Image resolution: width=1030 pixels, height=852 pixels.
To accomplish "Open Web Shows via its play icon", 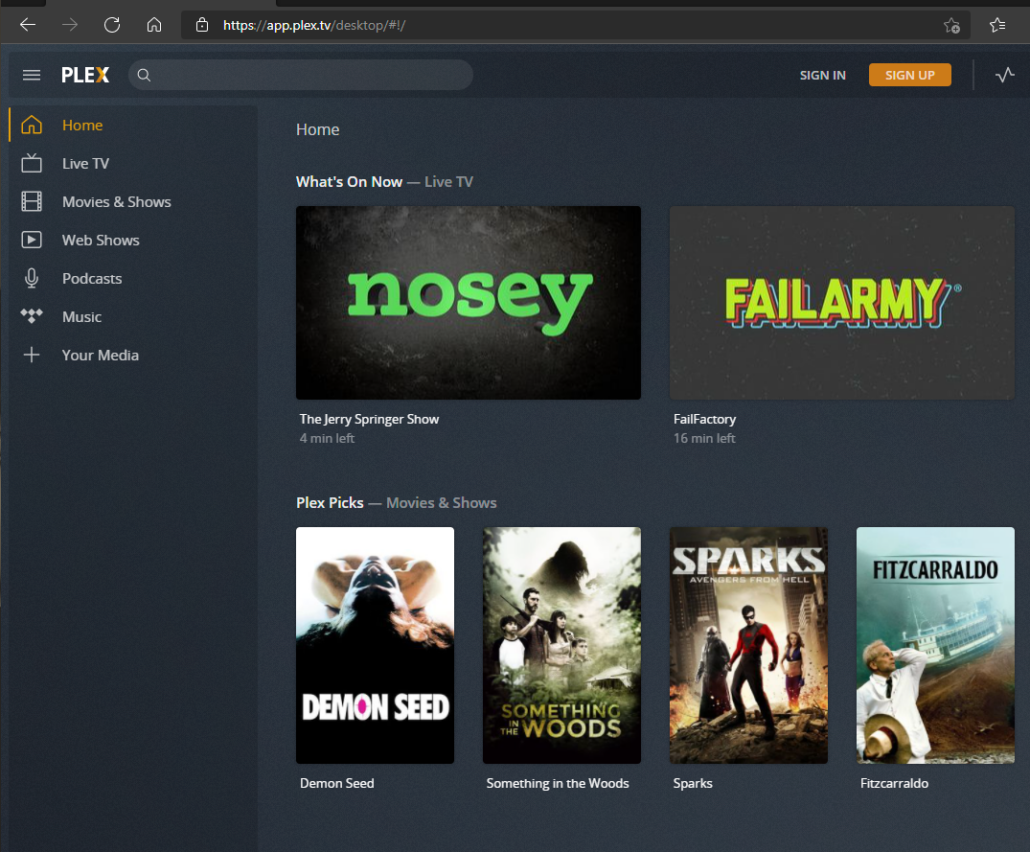I will click(31, 240).
